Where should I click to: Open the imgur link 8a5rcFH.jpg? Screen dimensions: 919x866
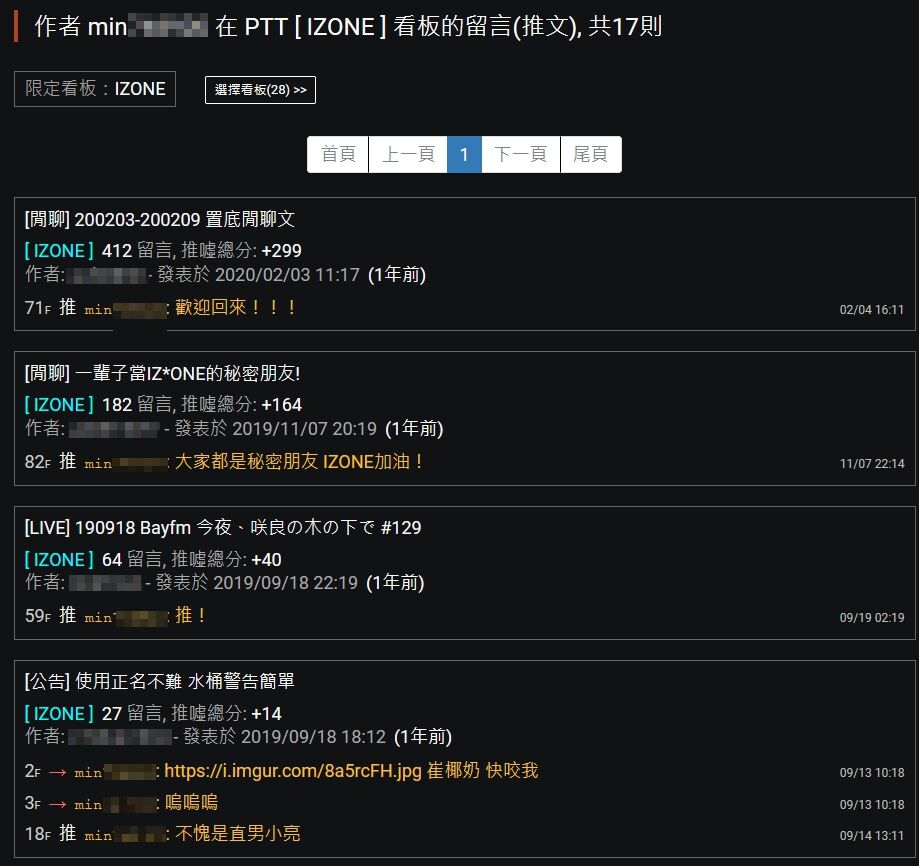pos(293,770)
